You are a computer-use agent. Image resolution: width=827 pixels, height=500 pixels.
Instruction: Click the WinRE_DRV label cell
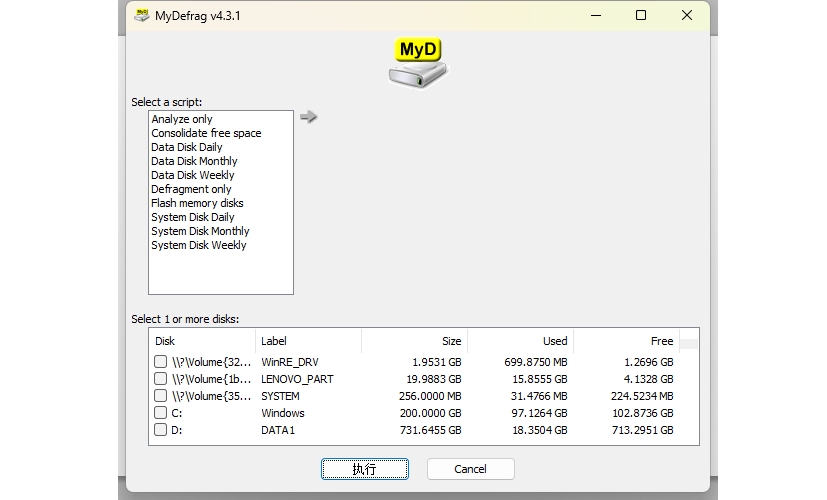(290, 362)
